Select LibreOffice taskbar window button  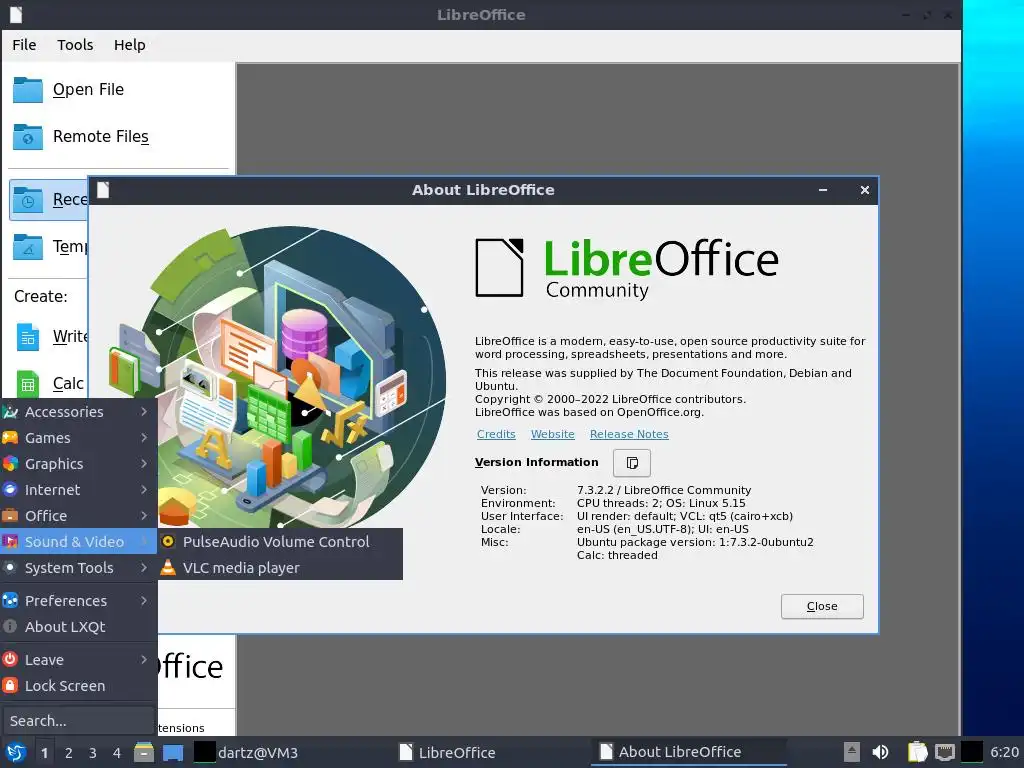[492, 752]
